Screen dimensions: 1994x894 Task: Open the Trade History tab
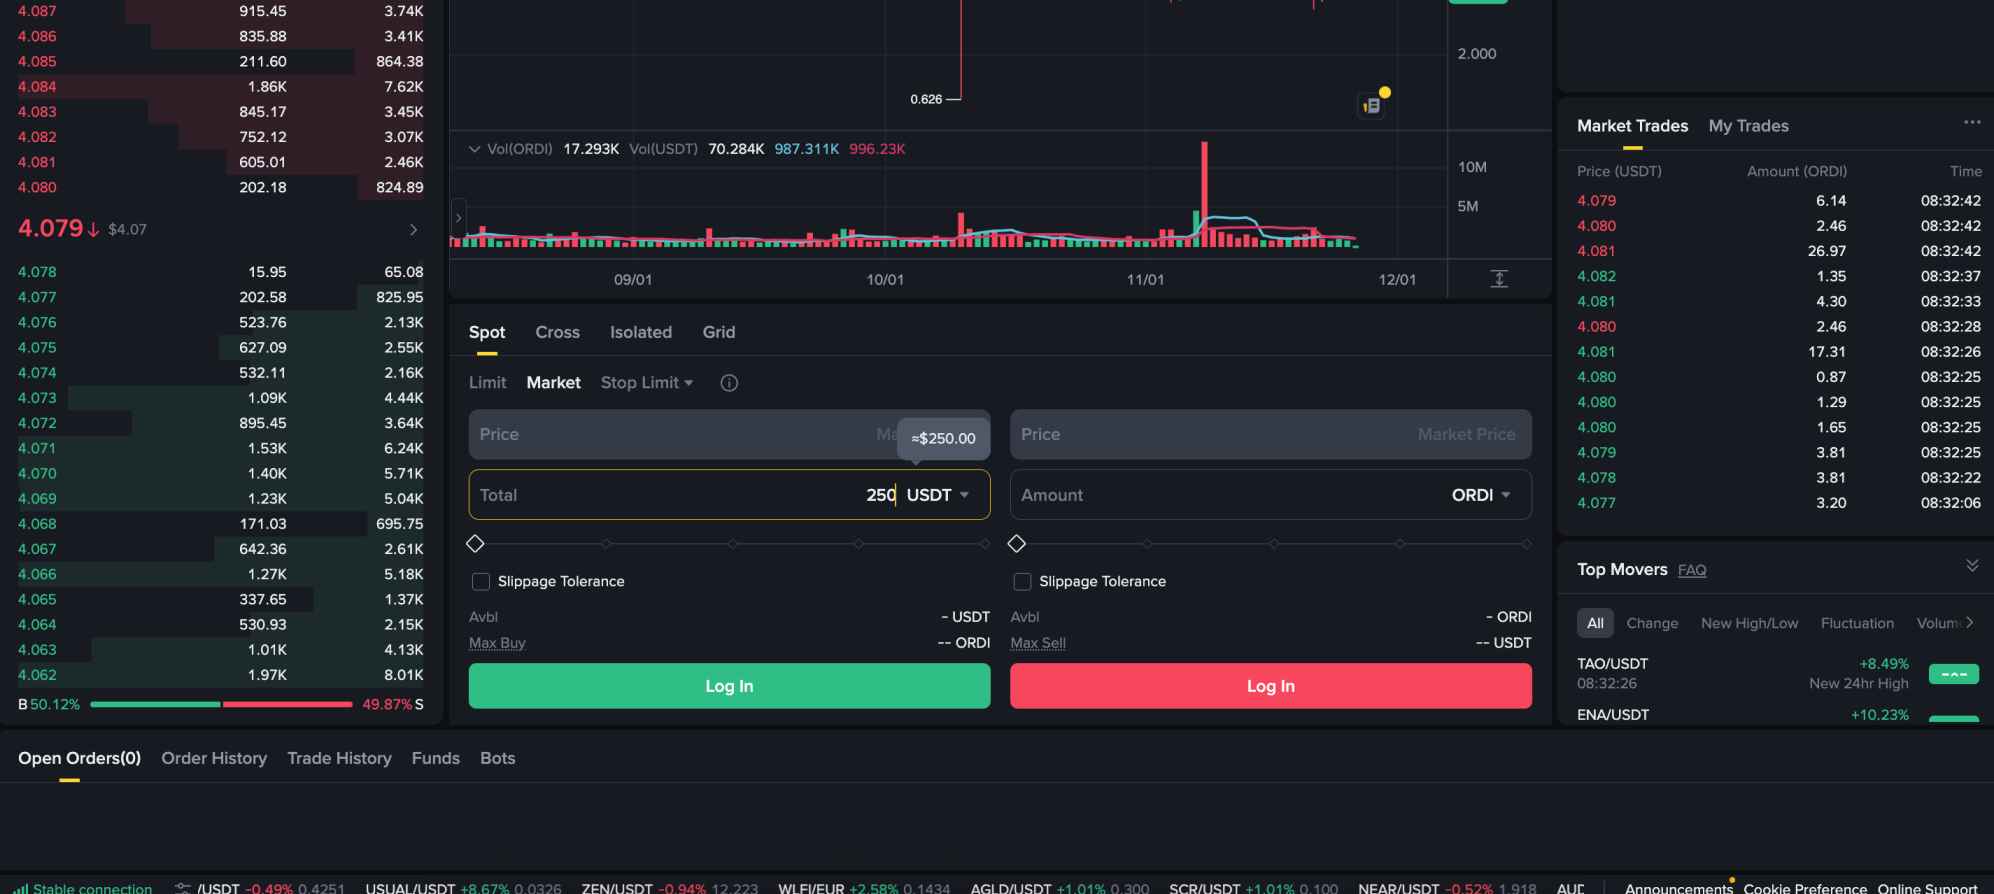pyautogui.click(x=339, y=758)
